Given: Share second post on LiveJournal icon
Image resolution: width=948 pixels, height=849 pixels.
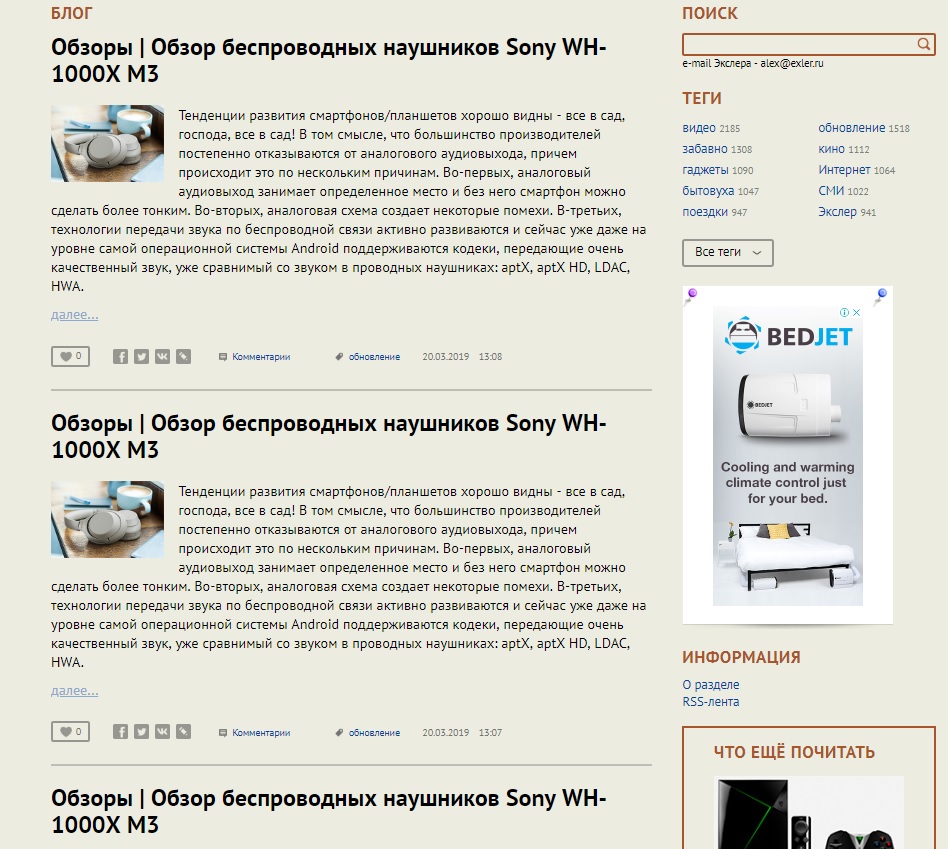Looking at the screenshot, I should click(183, 732).
